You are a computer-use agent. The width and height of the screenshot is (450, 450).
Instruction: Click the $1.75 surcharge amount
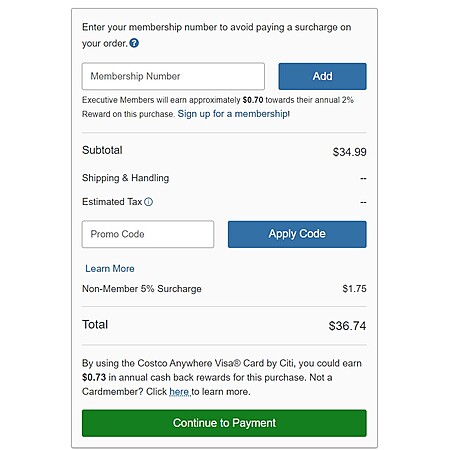pos(354,289)
